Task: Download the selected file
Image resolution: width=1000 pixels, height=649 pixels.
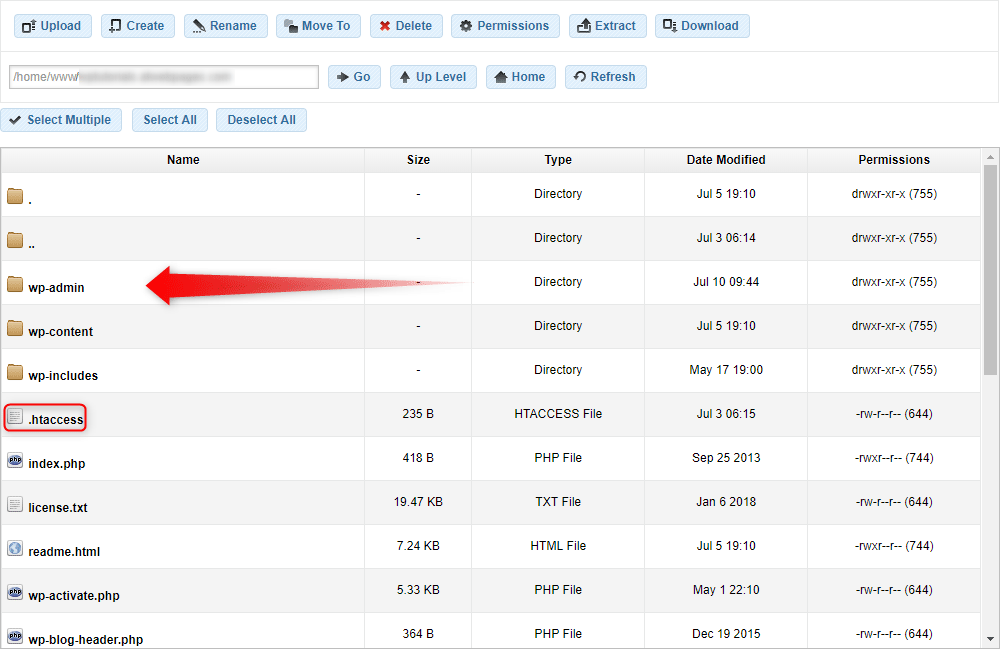Action: 702,26
